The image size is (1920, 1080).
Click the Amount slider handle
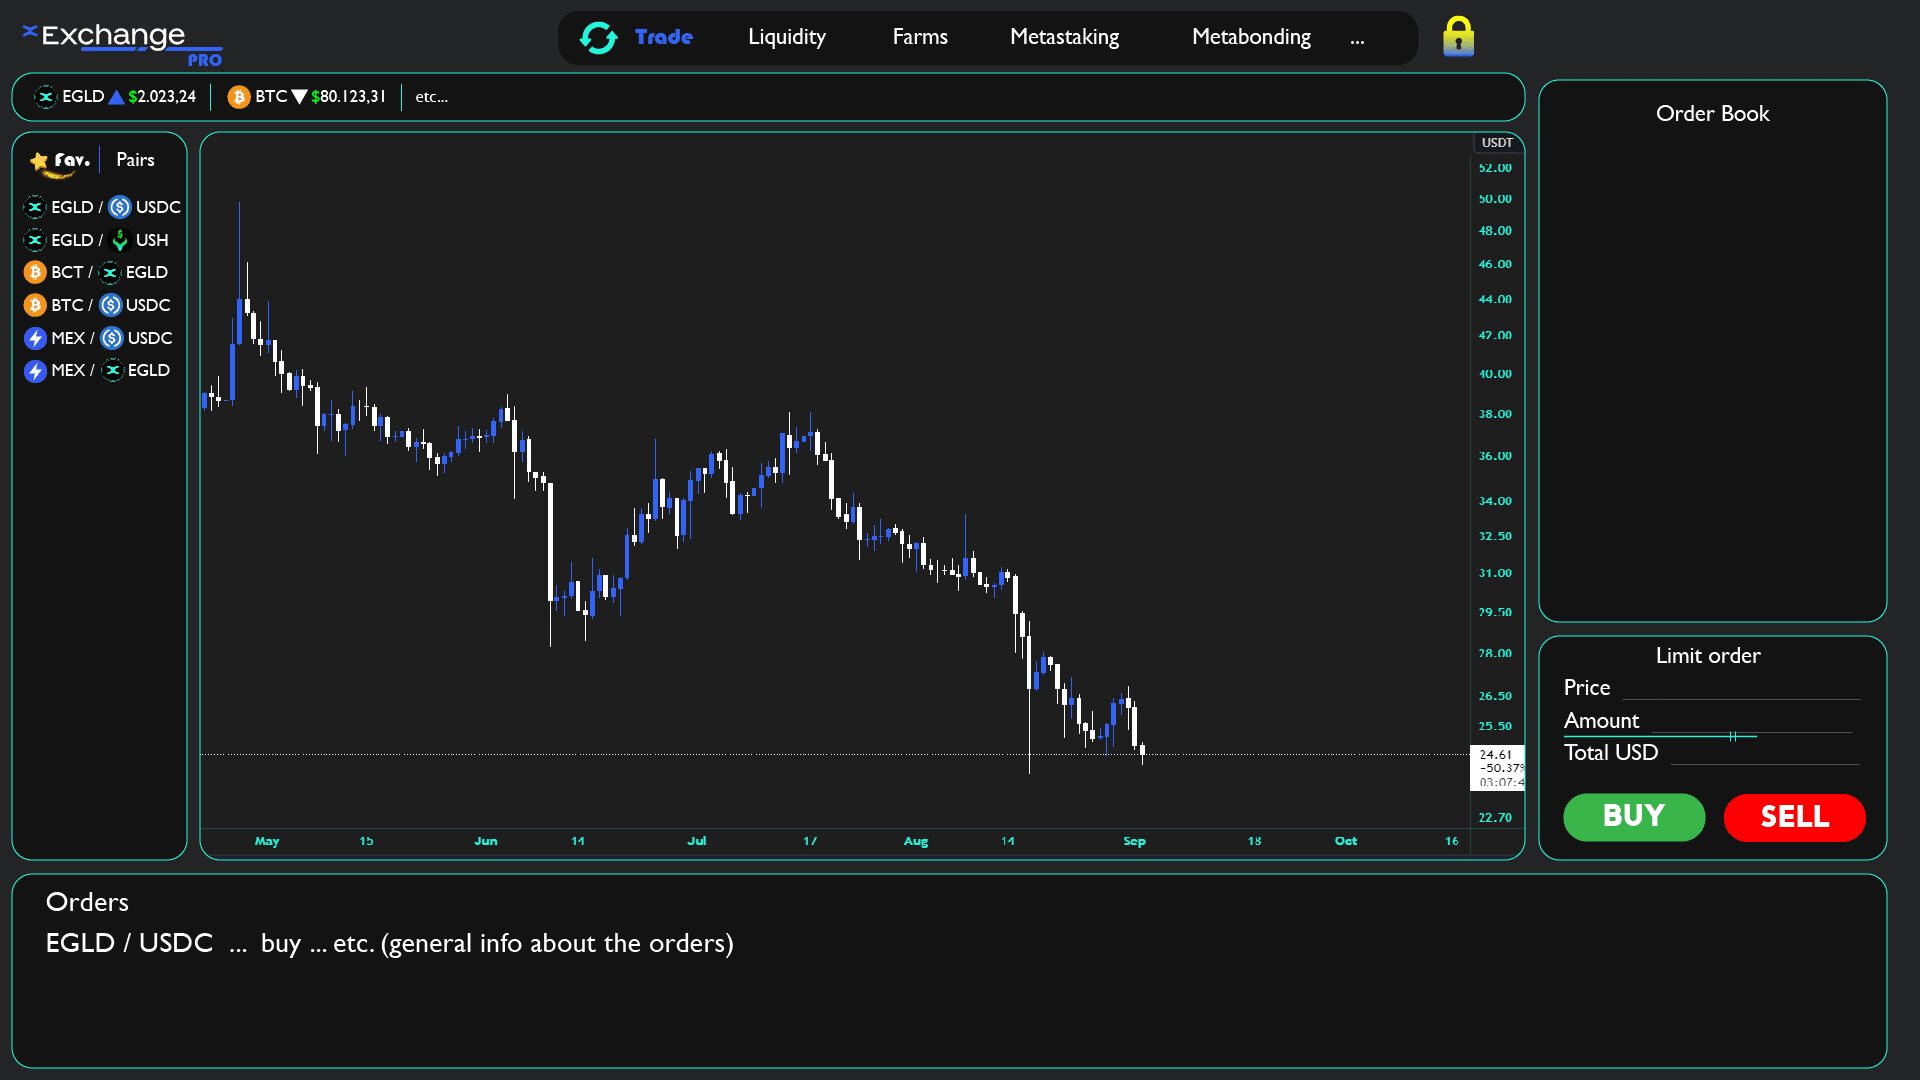[1732, 736]
